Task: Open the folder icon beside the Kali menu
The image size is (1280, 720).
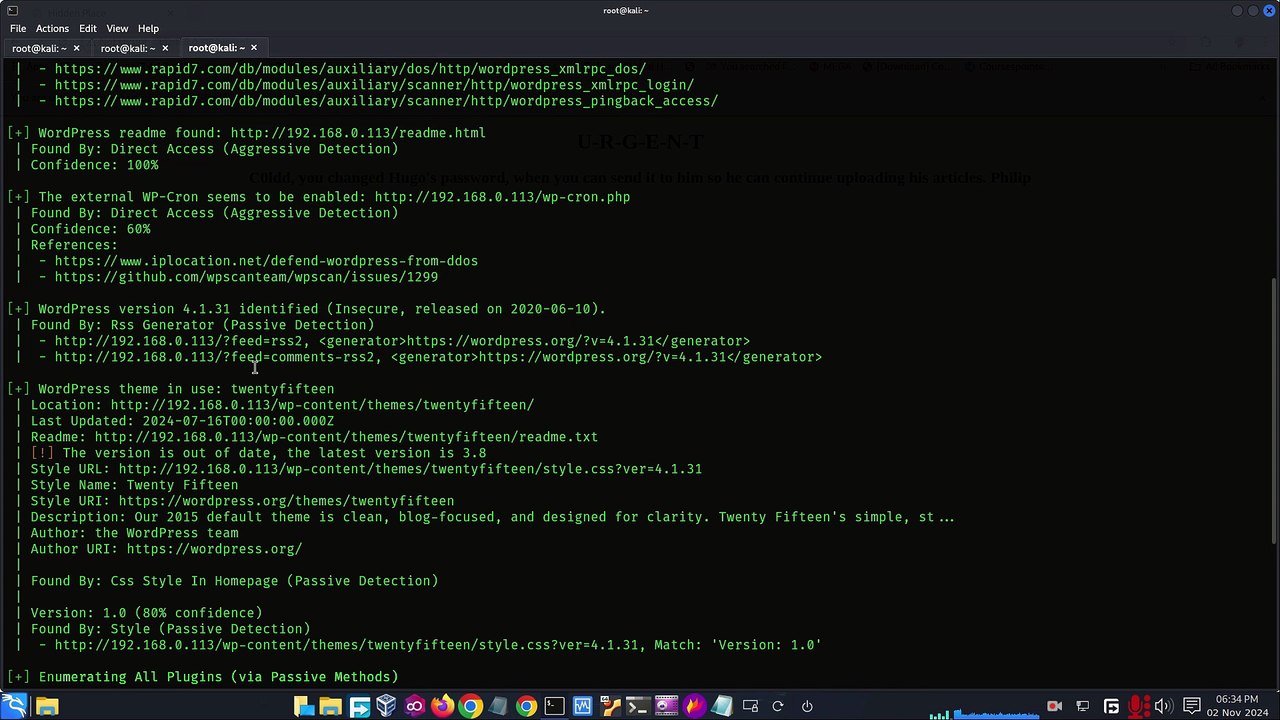Action: tap(46, 706)
